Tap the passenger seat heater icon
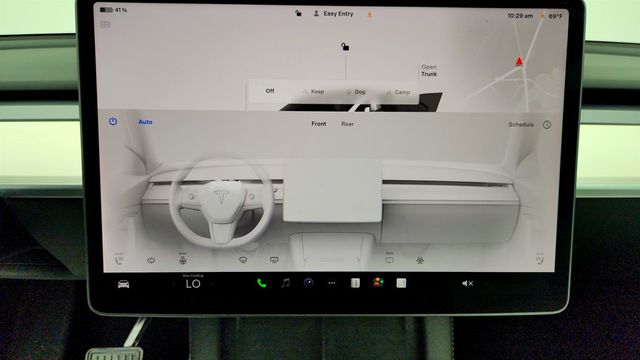The width and height of the screenshot is (640, 360). coord(540,259)
